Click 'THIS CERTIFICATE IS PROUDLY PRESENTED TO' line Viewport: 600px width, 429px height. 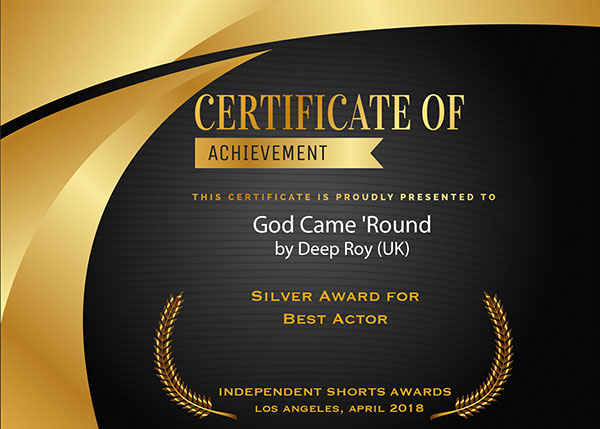344,197
